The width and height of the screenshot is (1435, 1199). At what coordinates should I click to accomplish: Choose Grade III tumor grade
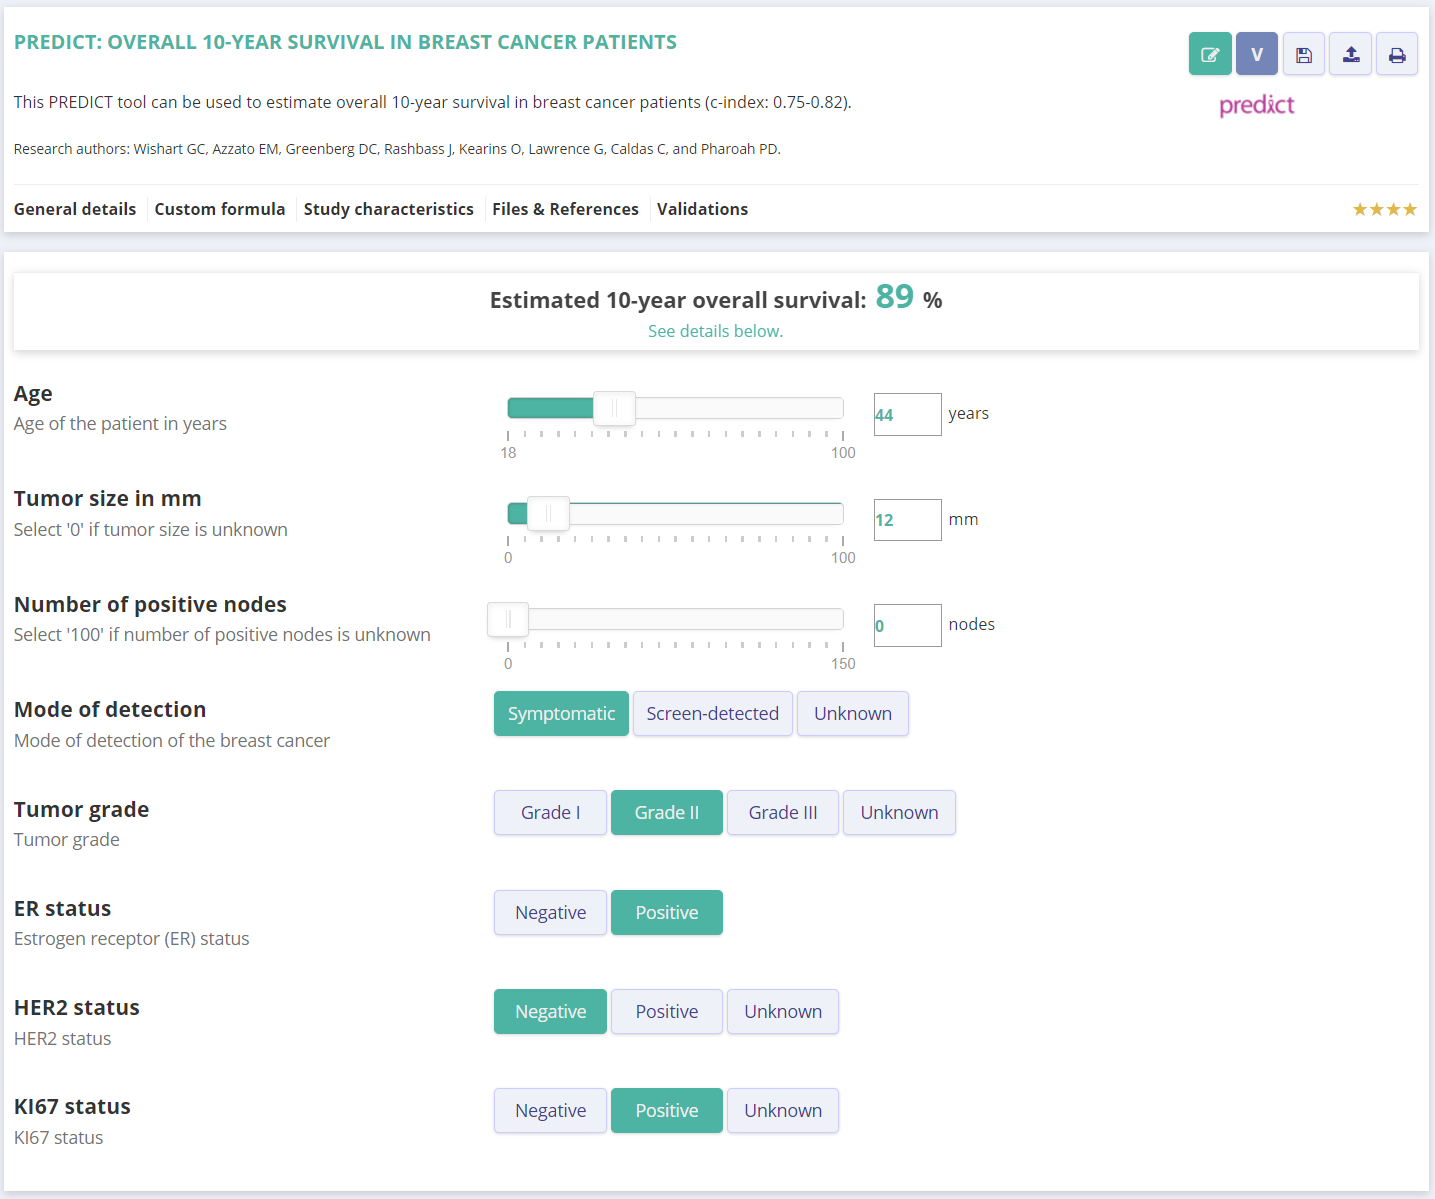point(782,813)
